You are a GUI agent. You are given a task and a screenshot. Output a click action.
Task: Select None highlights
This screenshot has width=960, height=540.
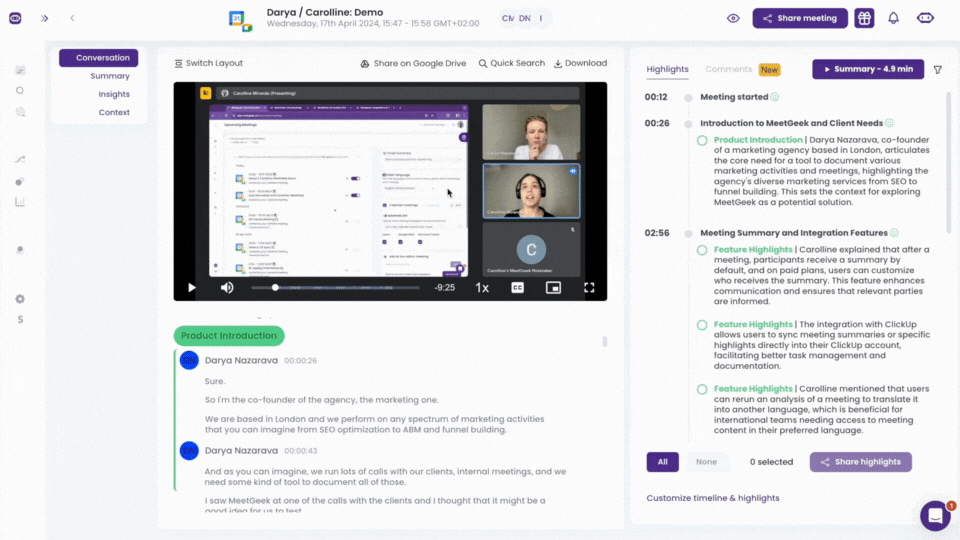pos(706,462)
